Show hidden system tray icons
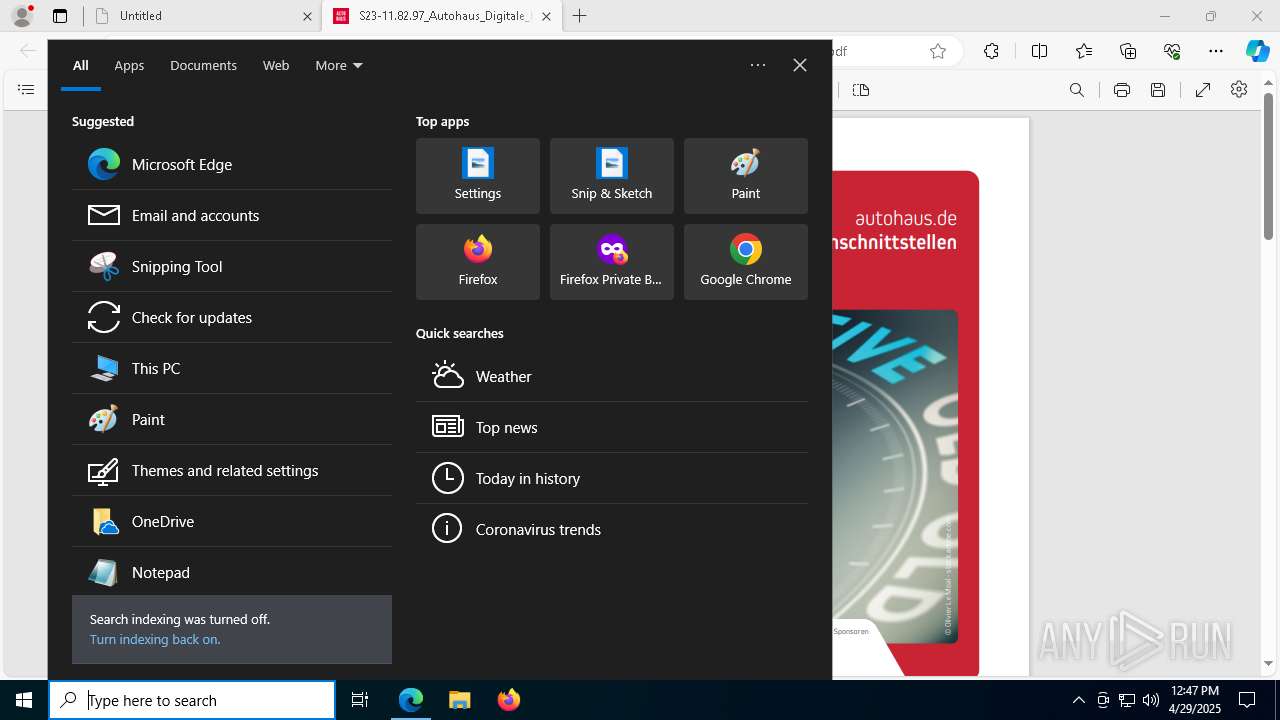Viewport: 1280px width, 720px height. click(x=1078, y=700)
